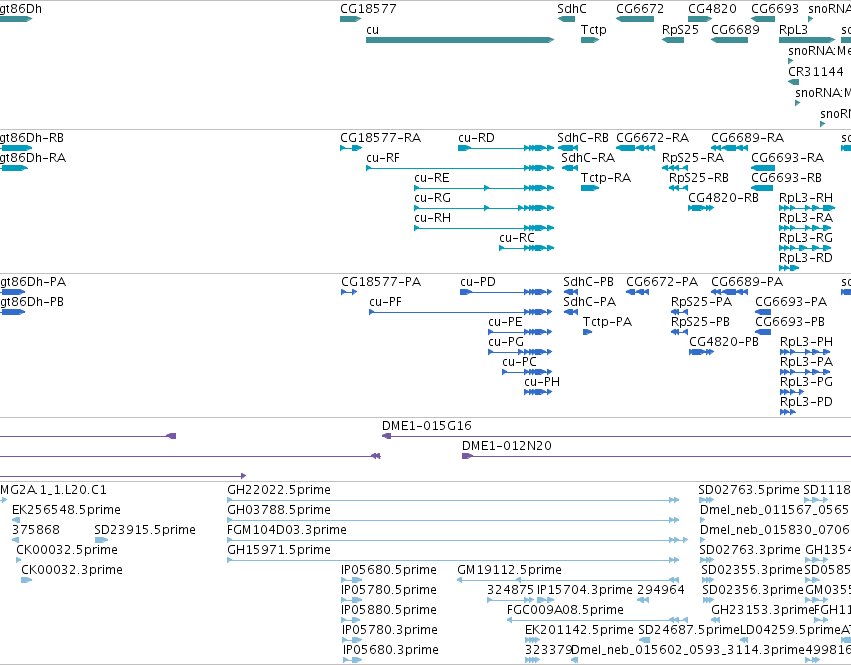This screenshot has width=851, height=665.
Task: Open the RpL3 gene label
Action: (x=793, y=29)
